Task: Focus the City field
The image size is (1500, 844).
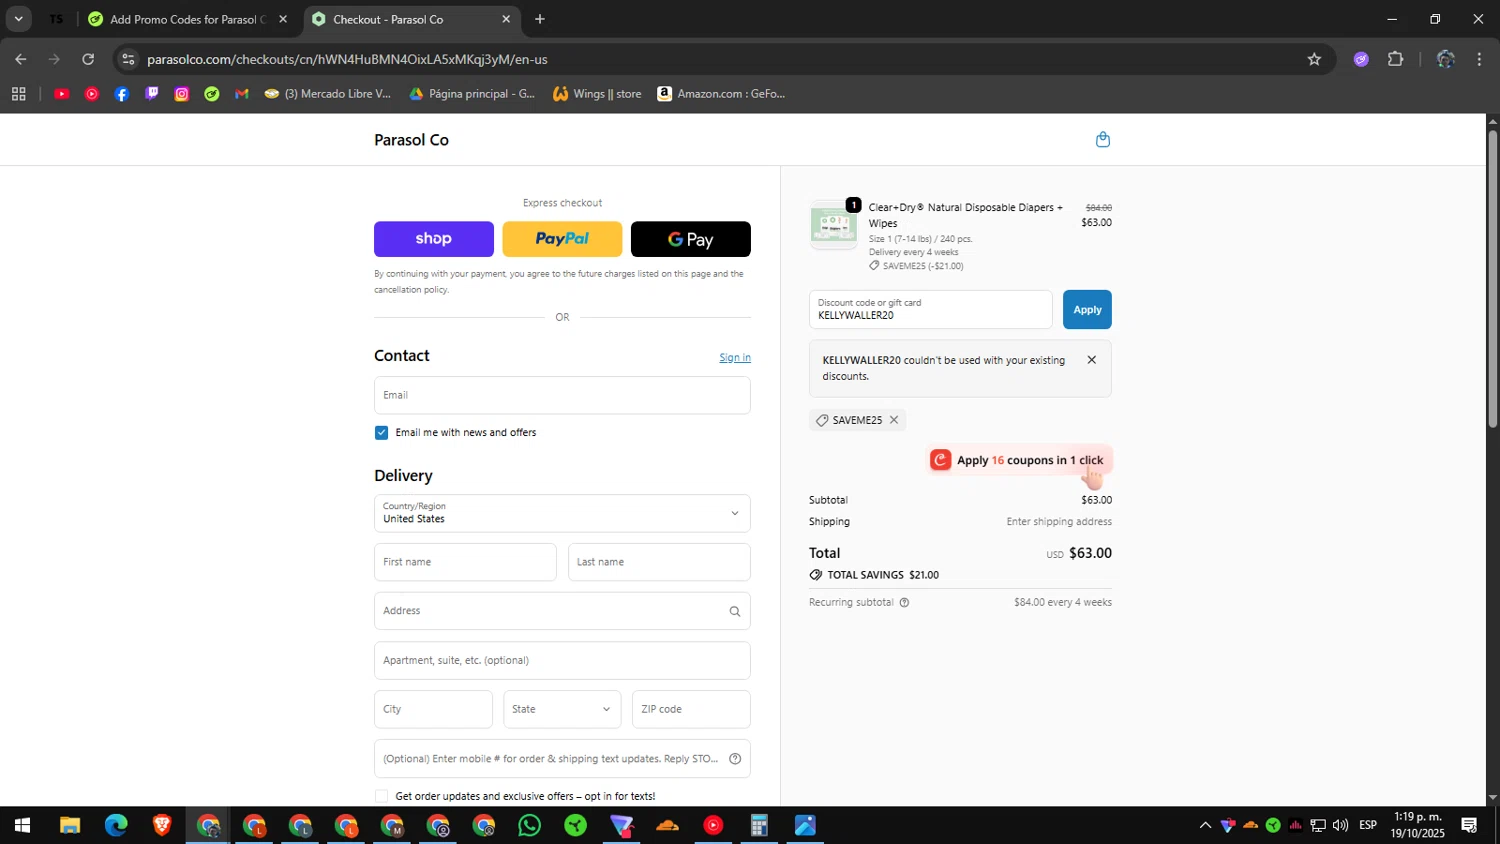Action: (433, 709)
